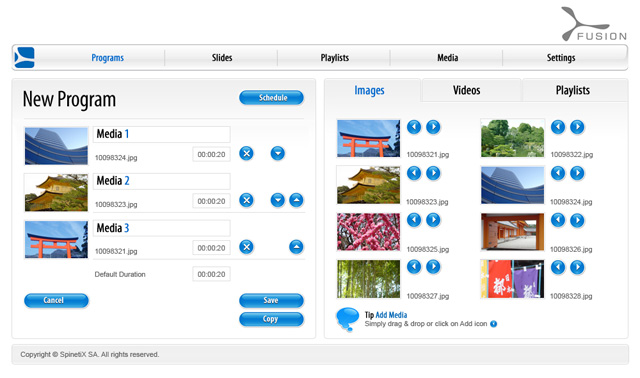Click the small Add icon in the tip
This screenshot has height=378, width=640.
point(493,324)
